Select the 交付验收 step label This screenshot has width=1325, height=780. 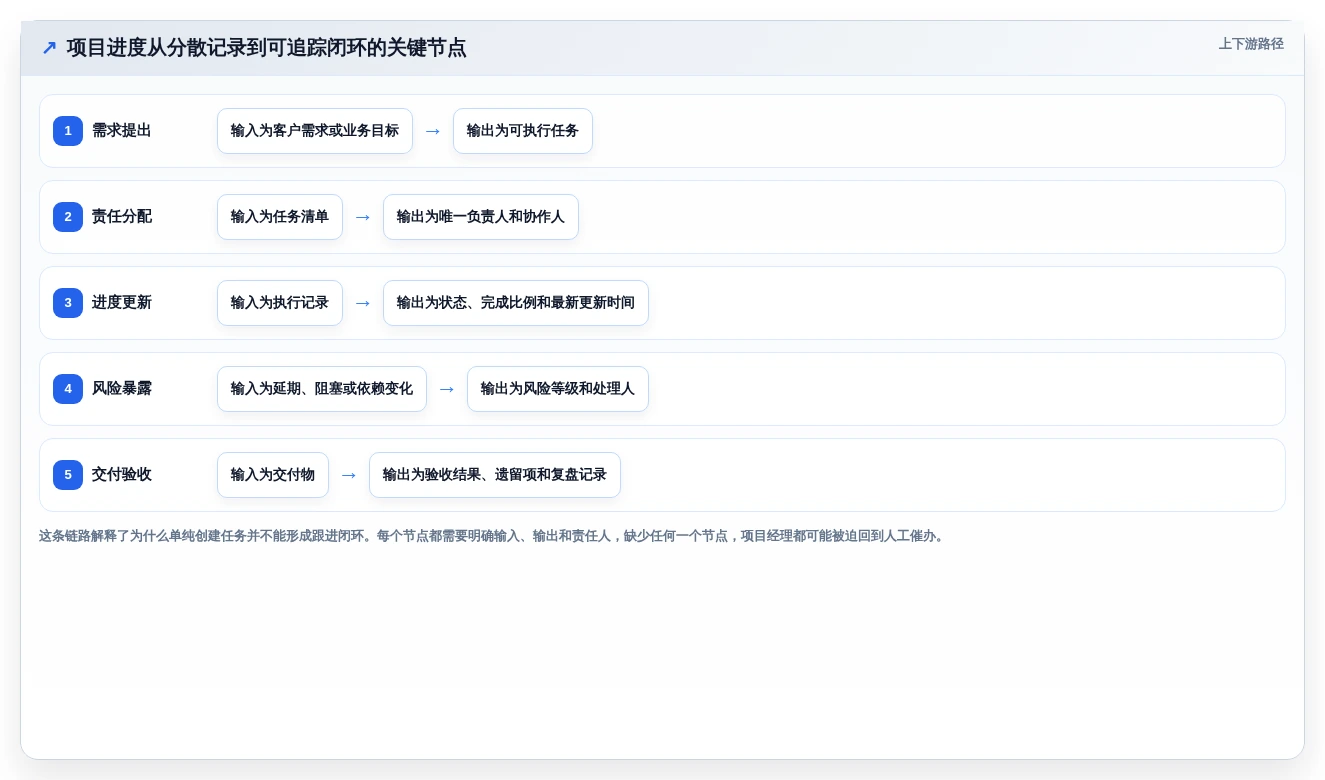coord(122,475)
